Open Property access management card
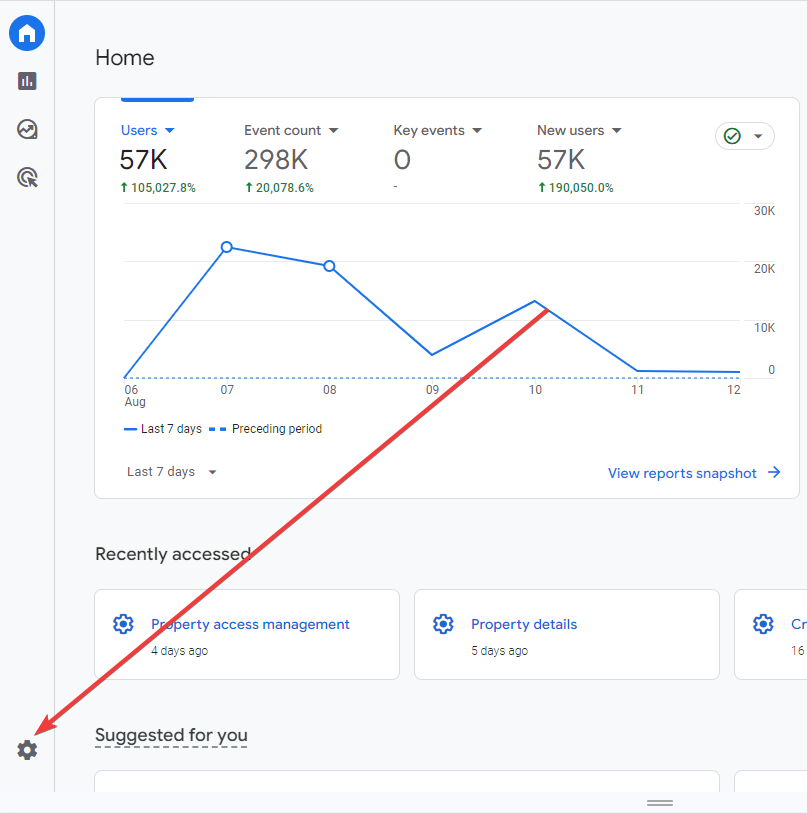This screenshot has width=807, height=813. click(x=250, y=624)
